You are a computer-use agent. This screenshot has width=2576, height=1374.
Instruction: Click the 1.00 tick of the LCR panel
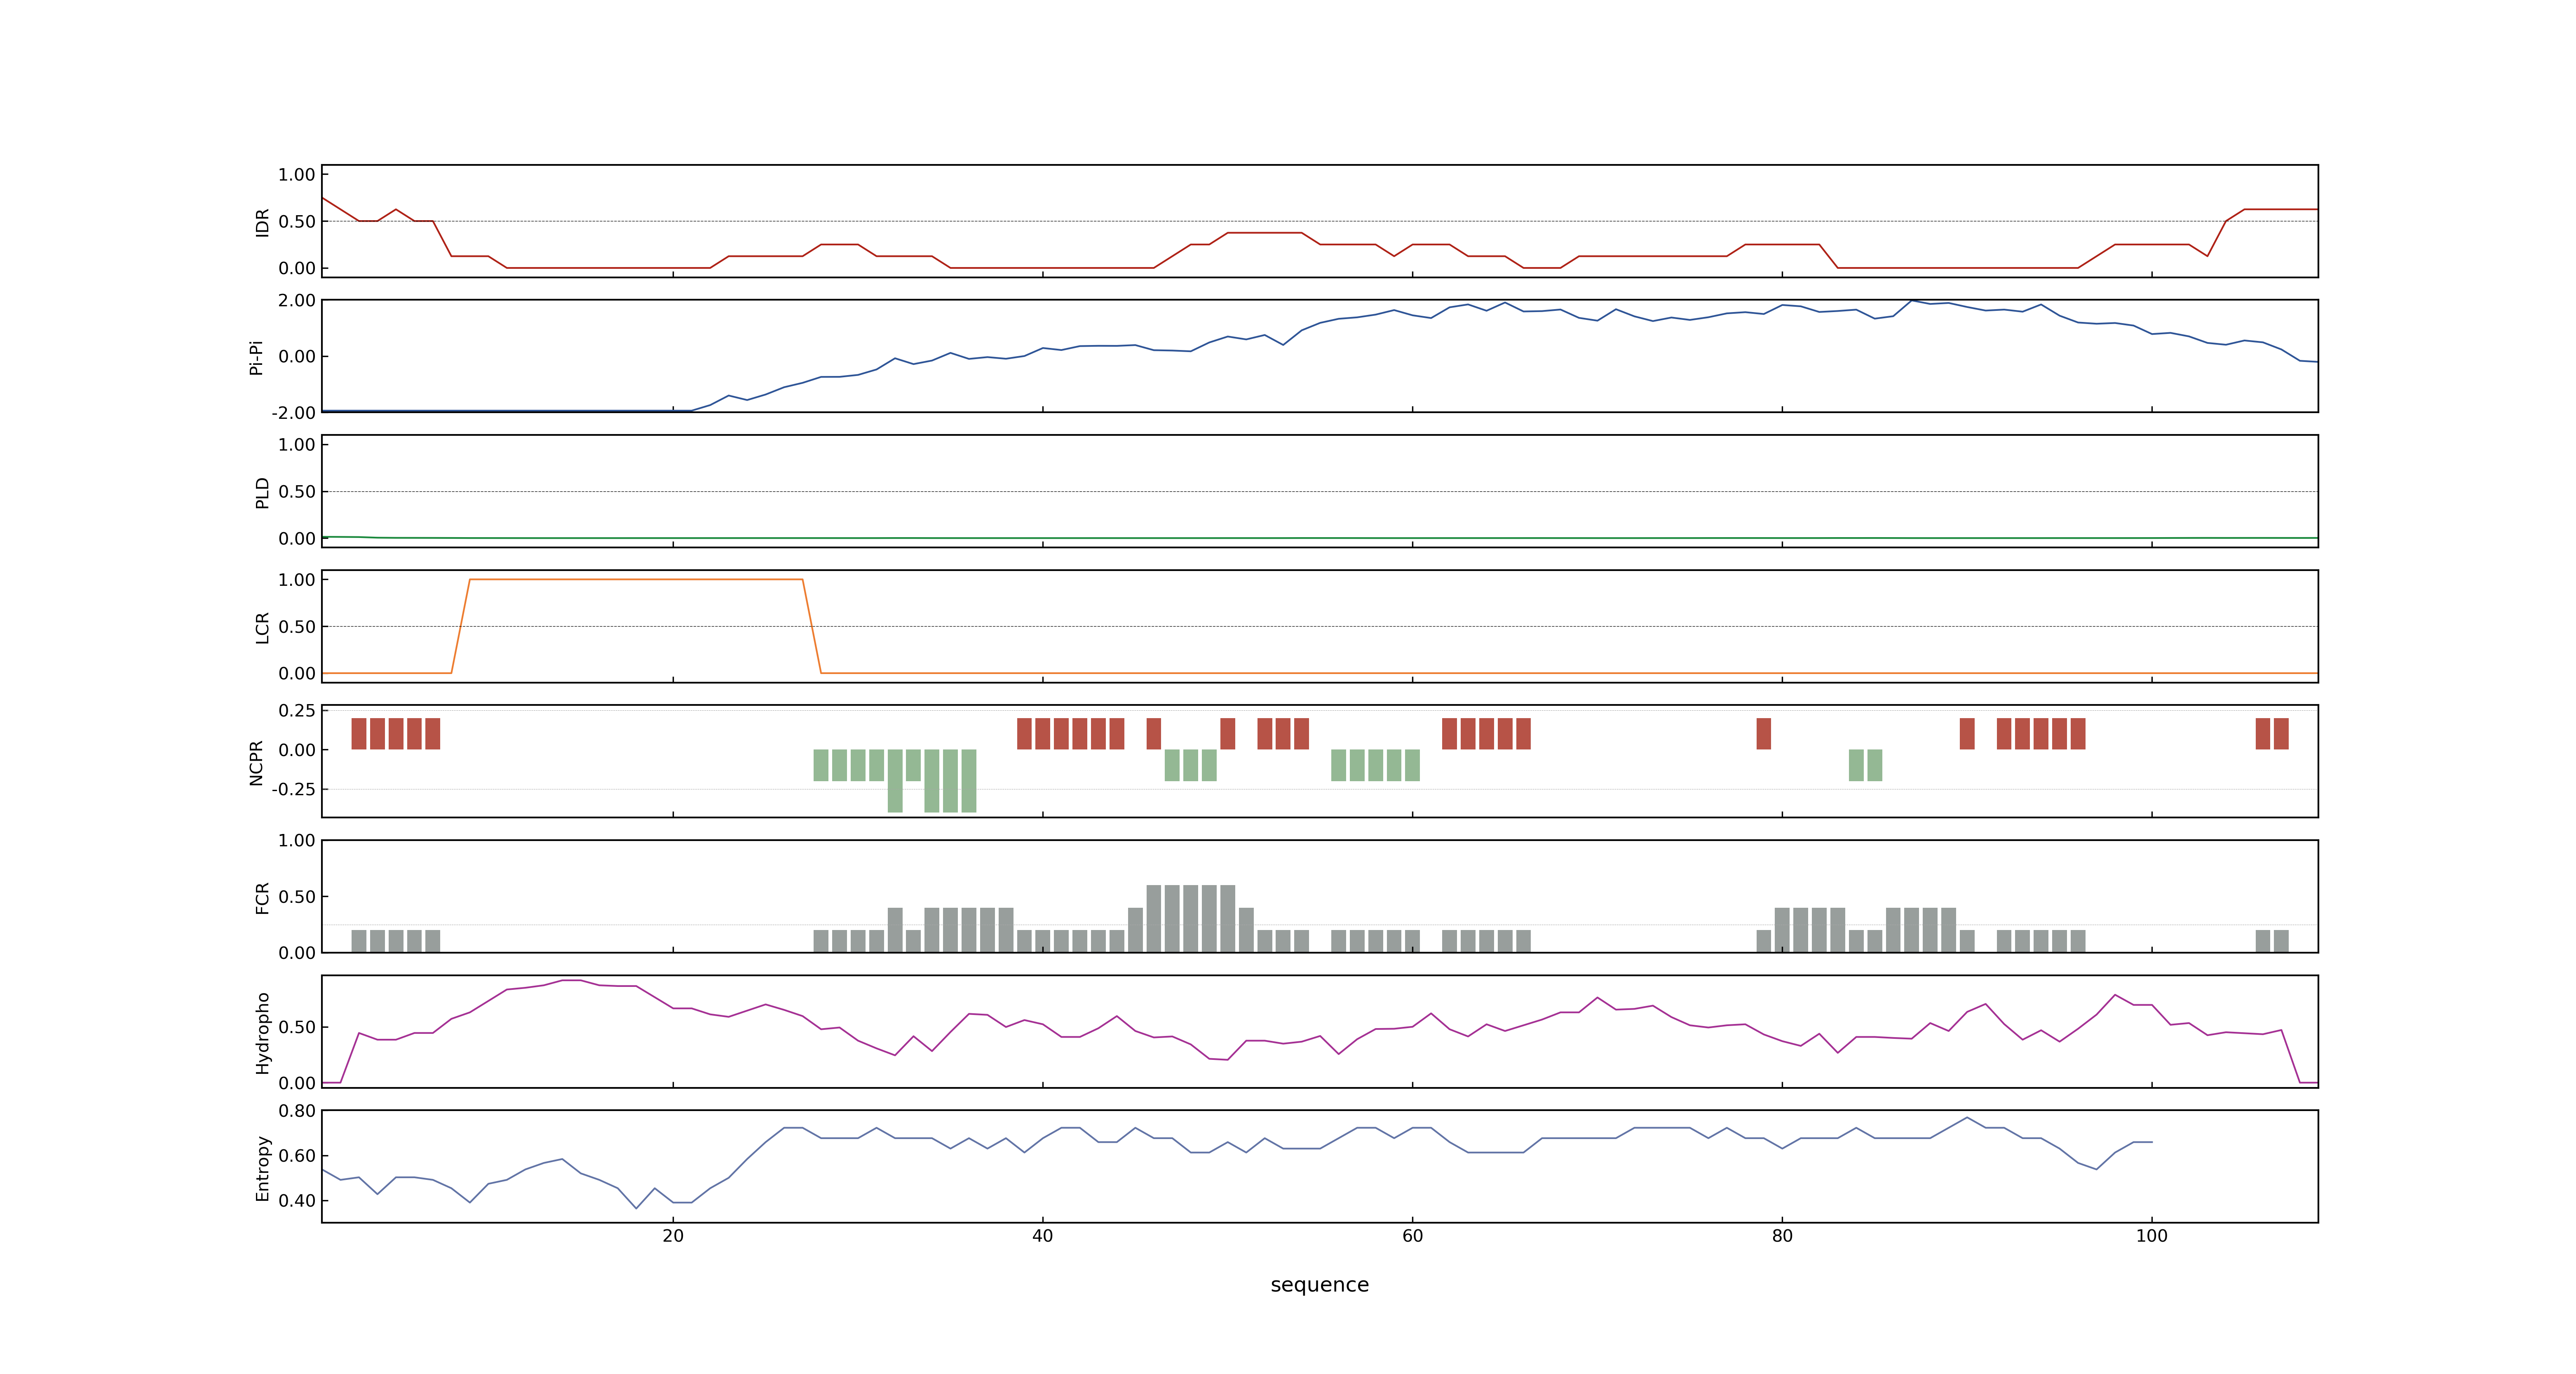tap(297, 580)
